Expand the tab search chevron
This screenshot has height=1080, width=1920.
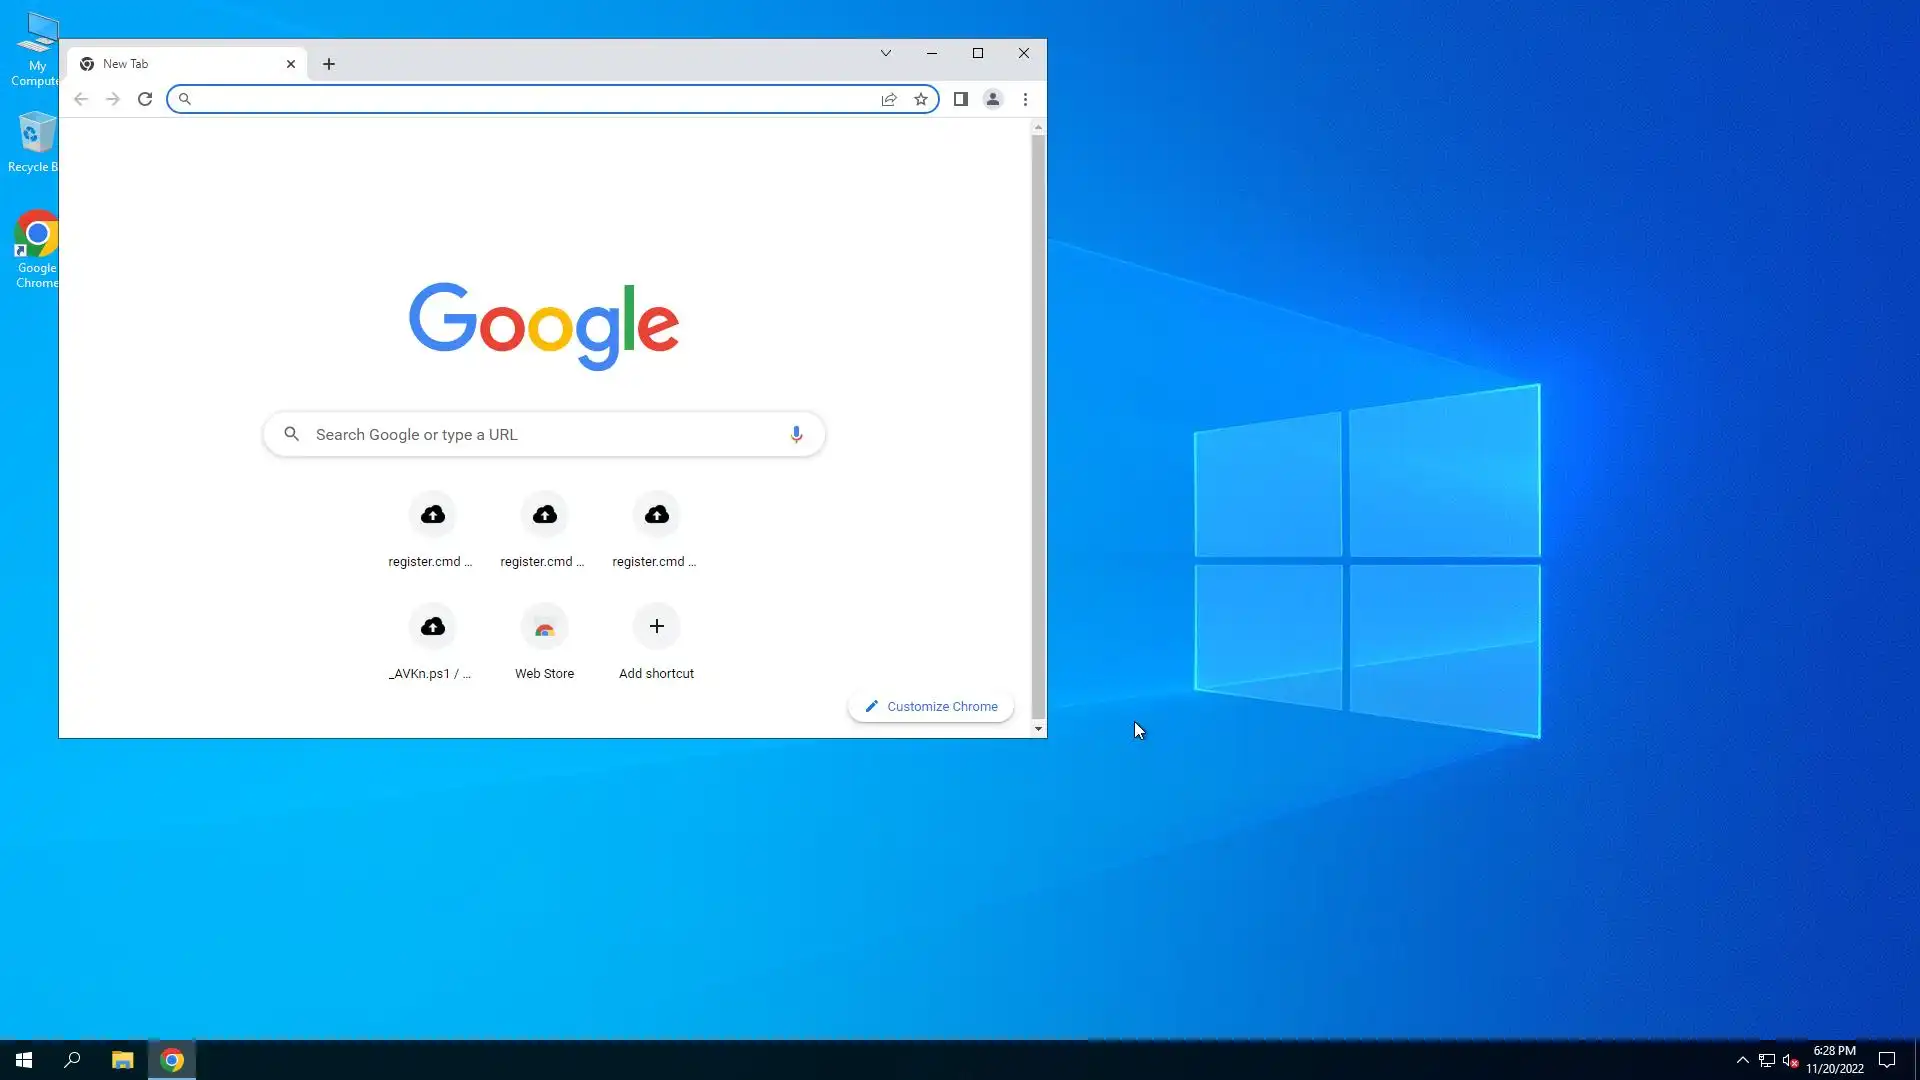(x=885, y=53)
